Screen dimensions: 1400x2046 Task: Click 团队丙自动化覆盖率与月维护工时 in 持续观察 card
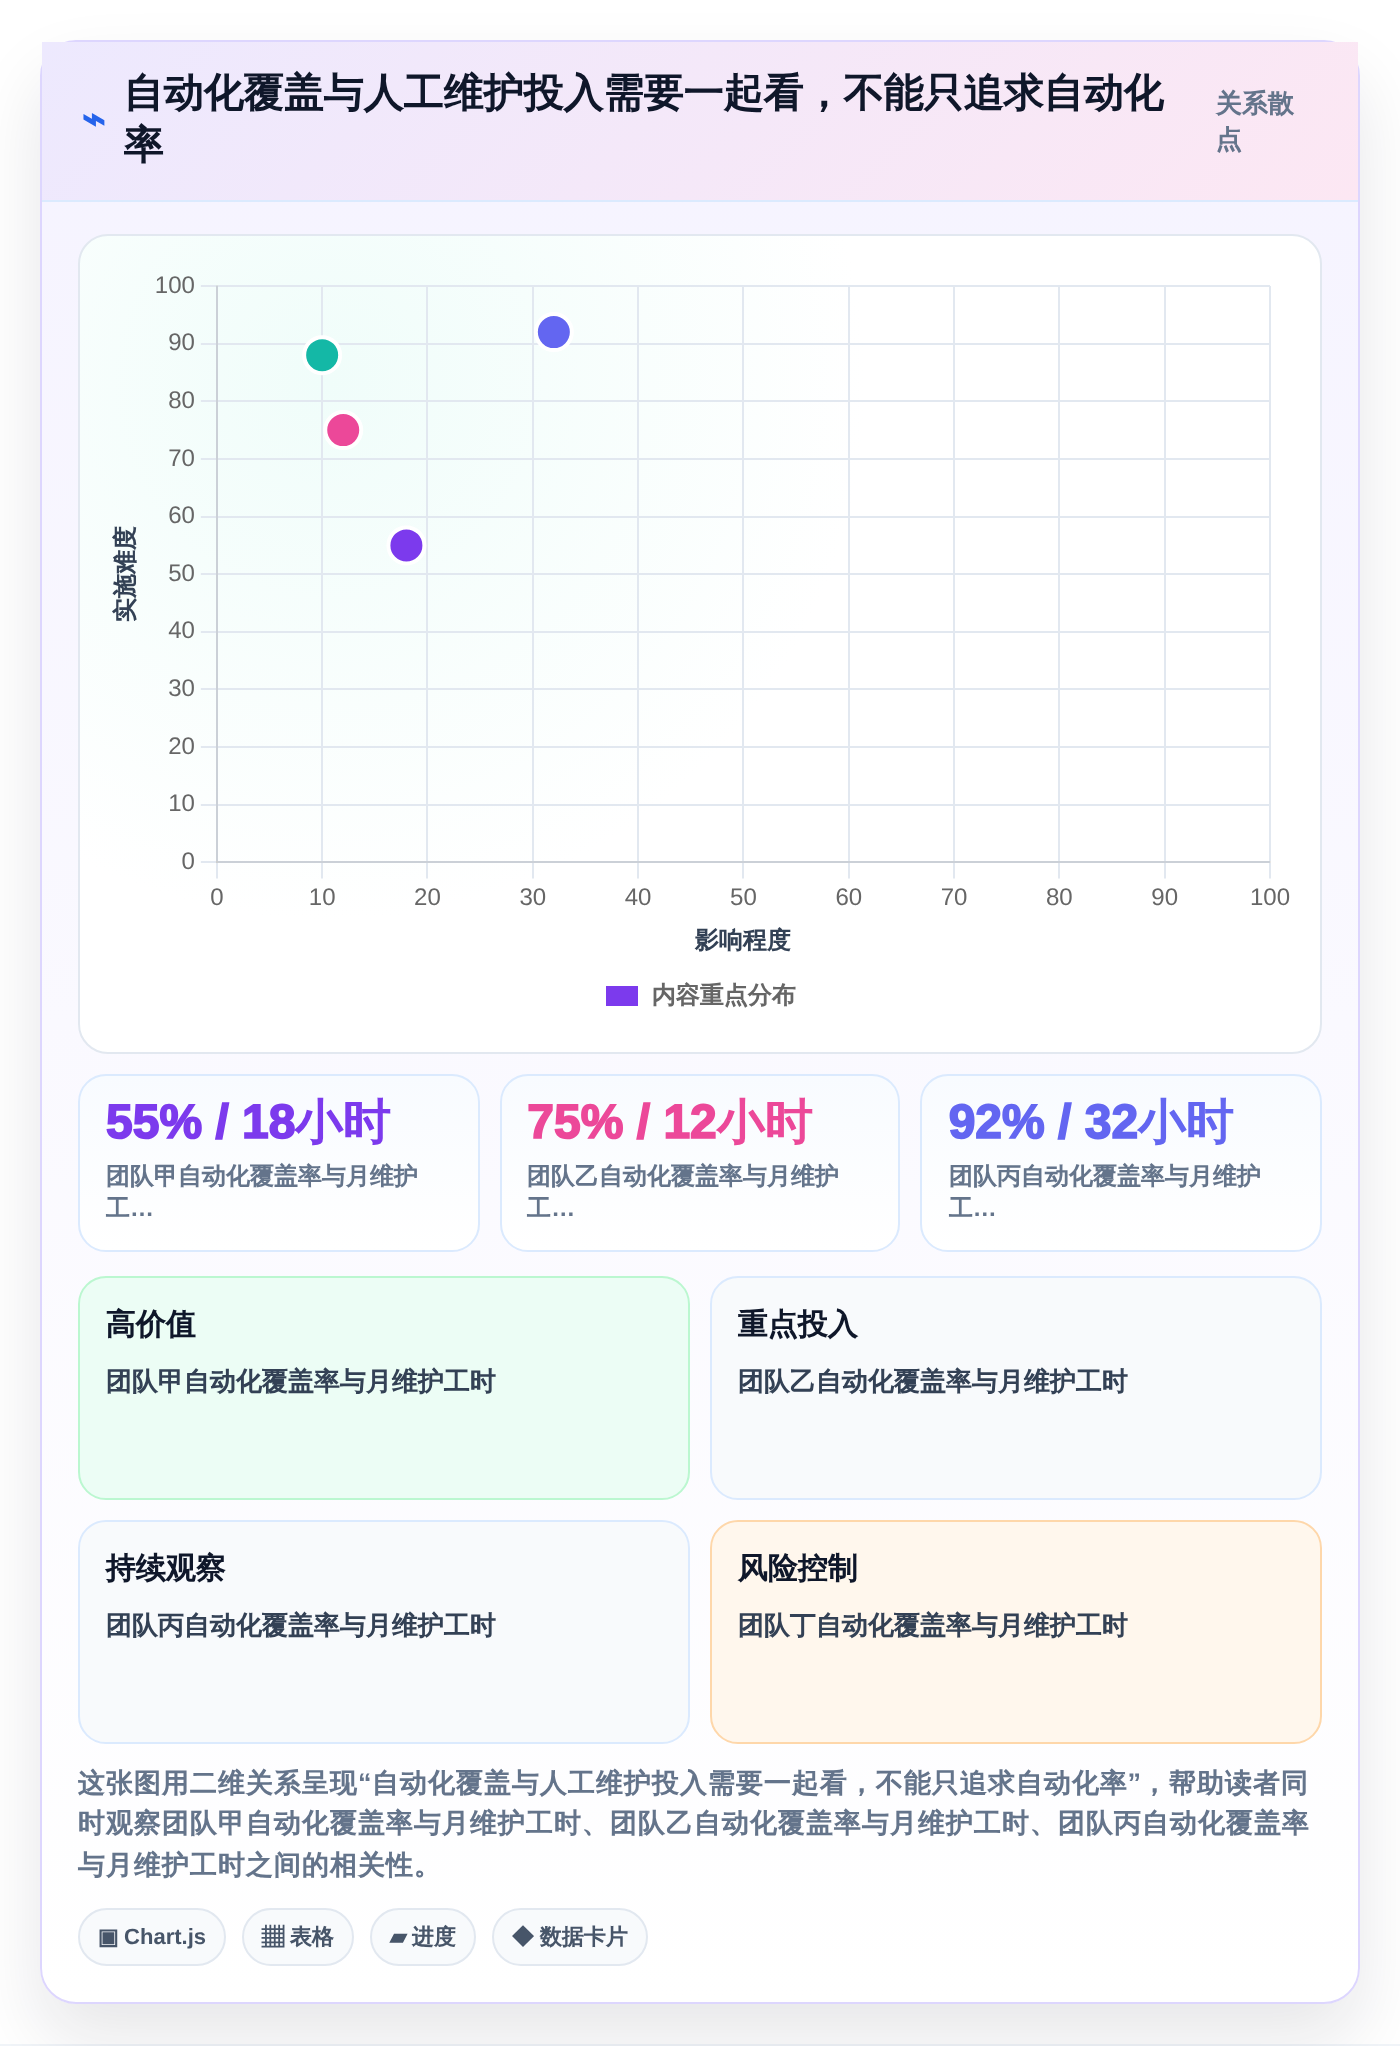[301, 1626]
